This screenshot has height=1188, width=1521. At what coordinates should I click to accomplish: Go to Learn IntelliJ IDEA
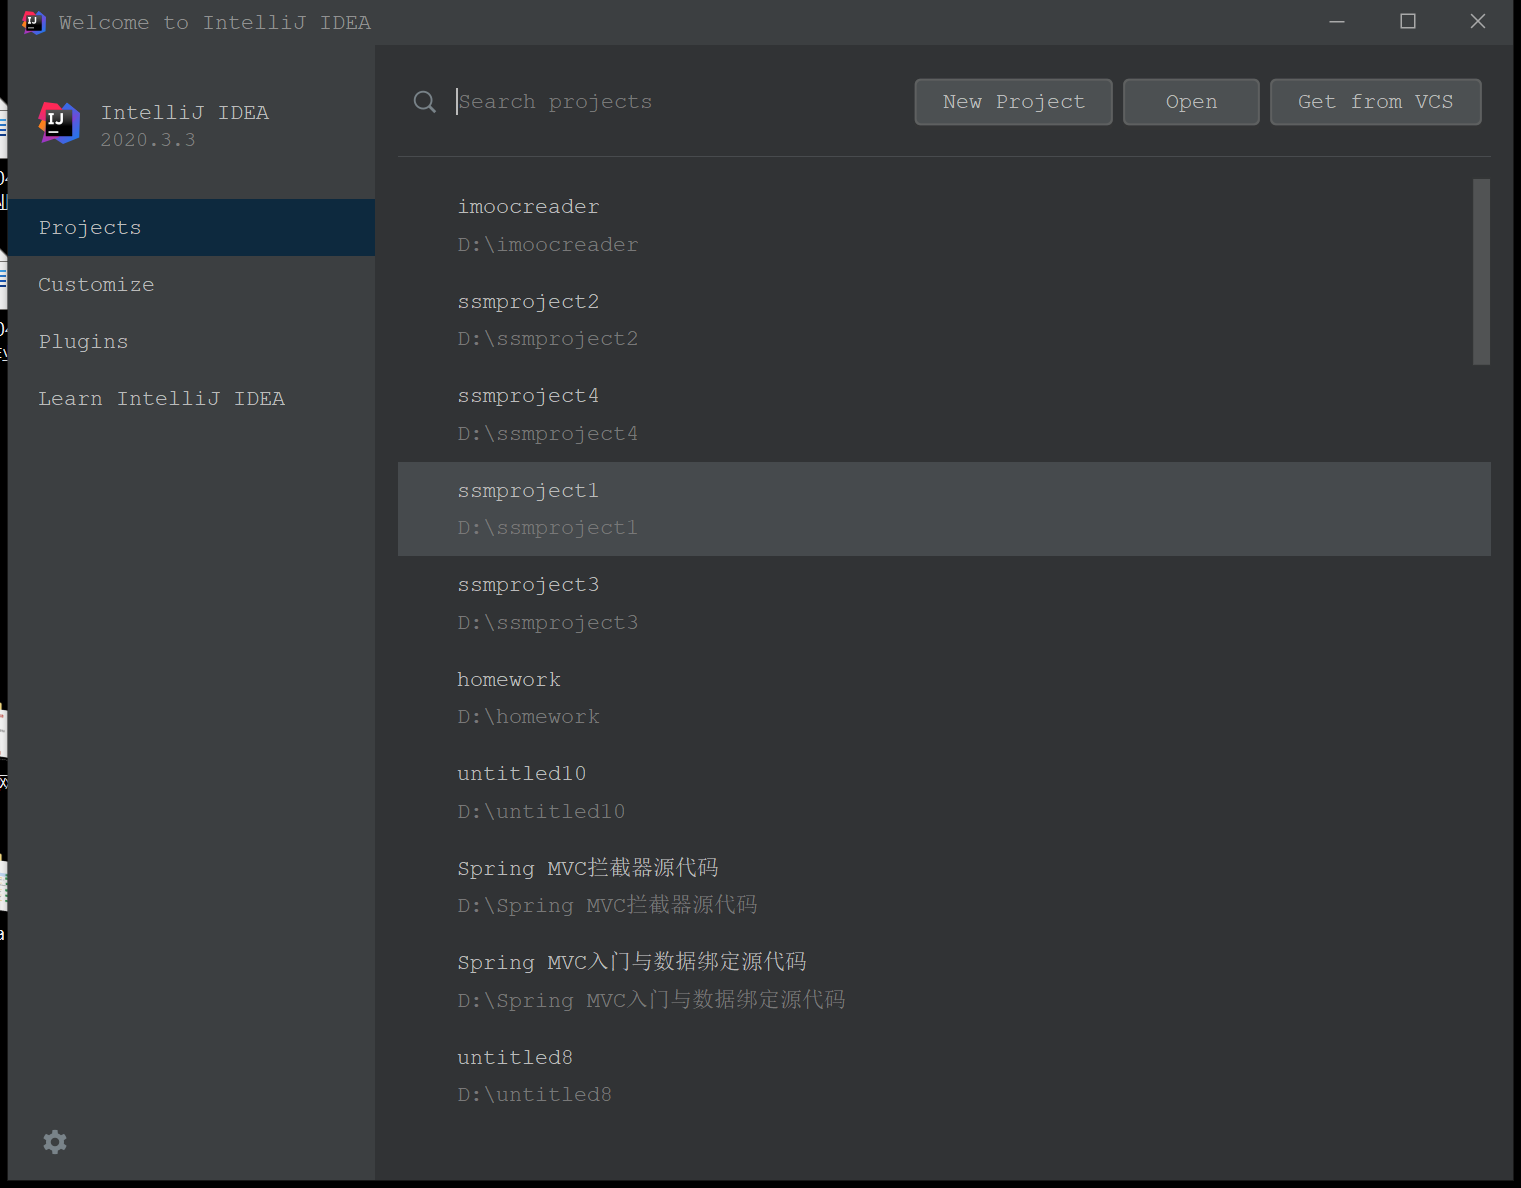(191, 398)
